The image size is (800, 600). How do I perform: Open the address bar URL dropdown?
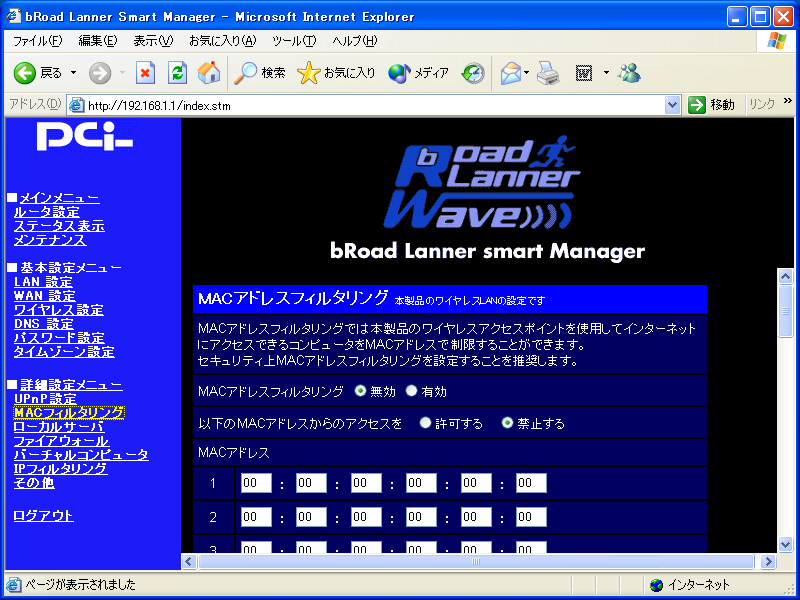[x=673, y=106]
